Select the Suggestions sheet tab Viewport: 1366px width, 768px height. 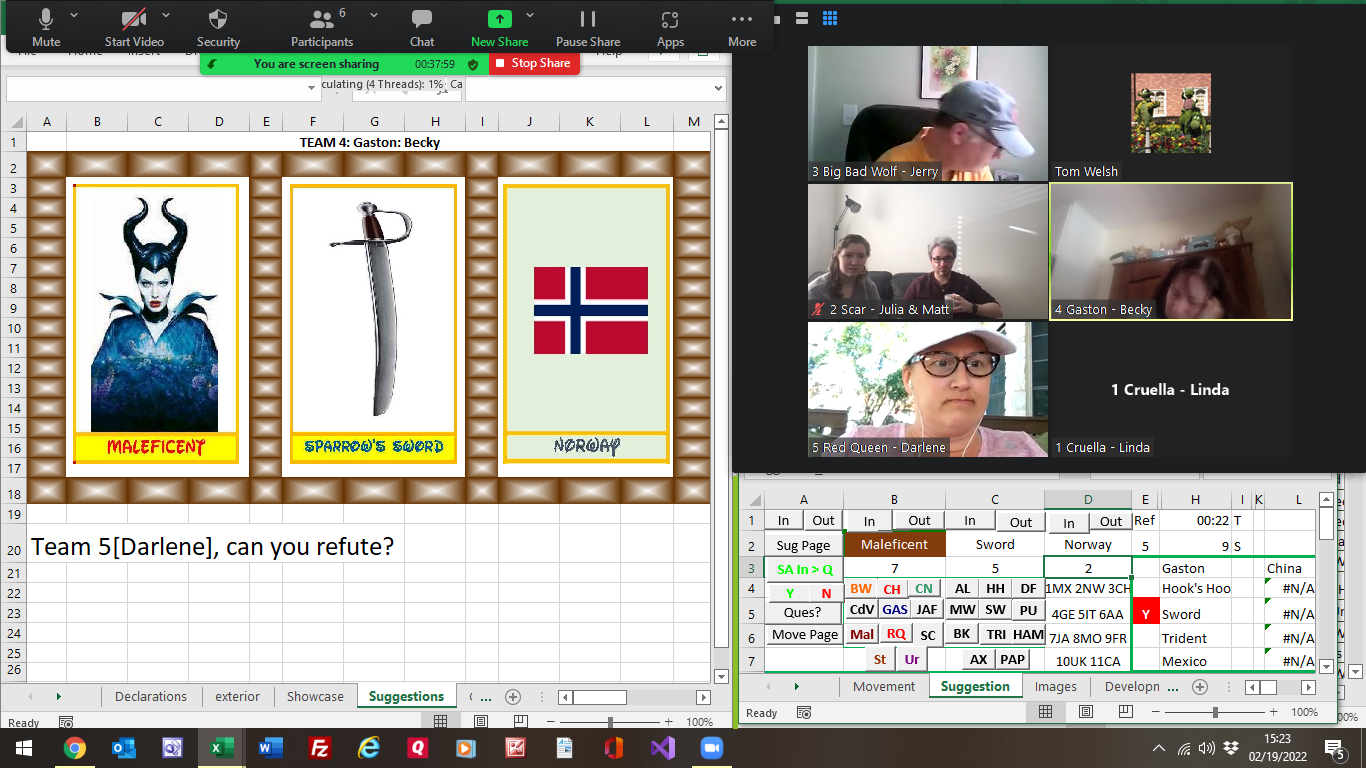click(406, 696)
